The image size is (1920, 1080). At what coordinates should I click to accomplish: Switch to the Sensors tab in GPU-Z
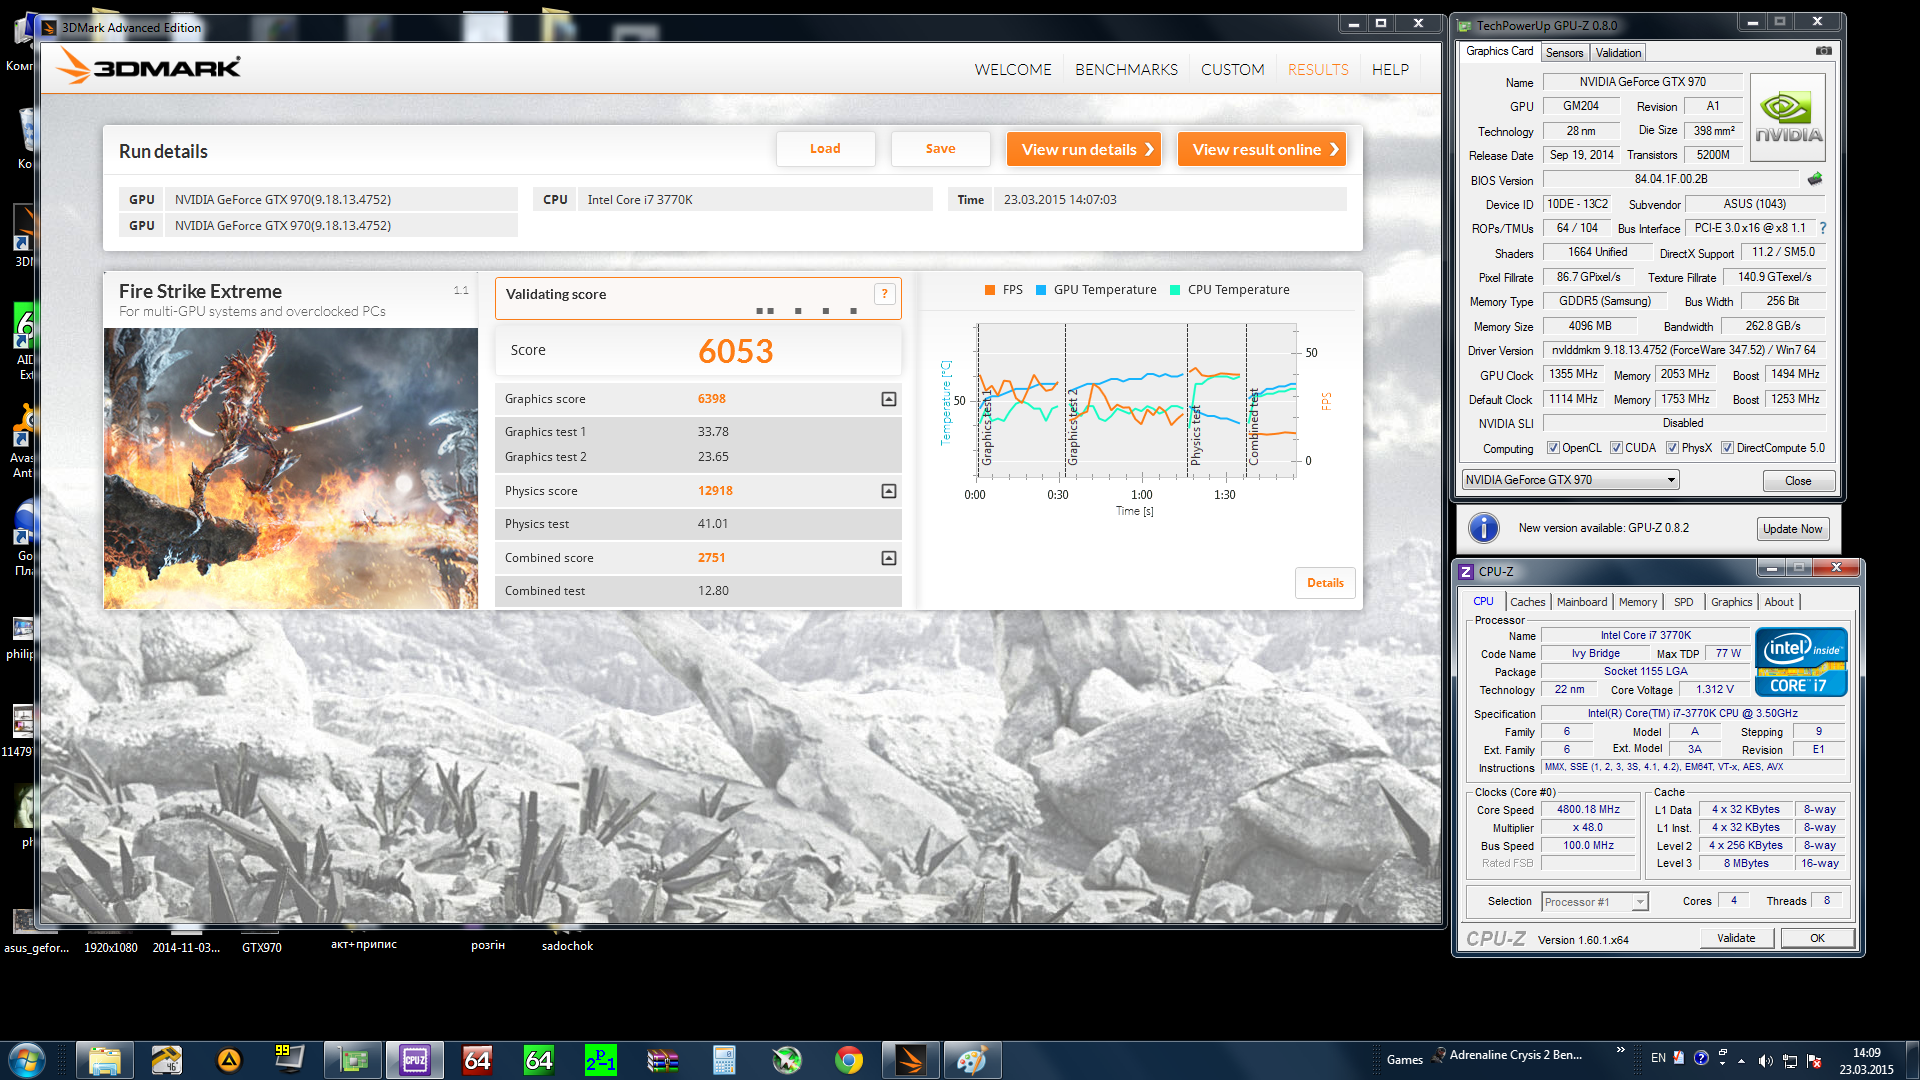[x=1564, y=53]
